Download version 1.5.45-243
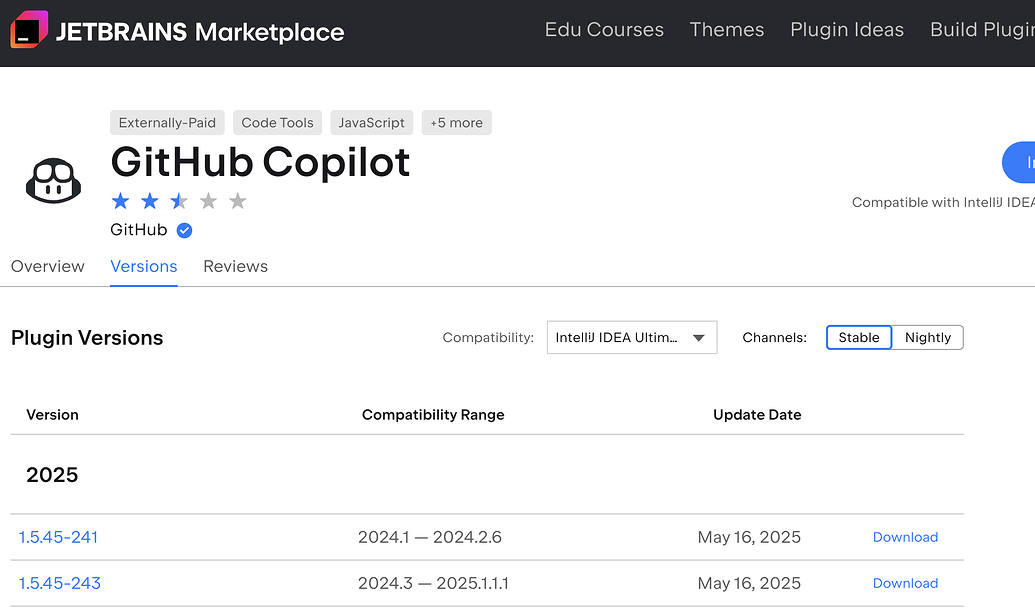 pyautogui.click(x=905, y=583)
